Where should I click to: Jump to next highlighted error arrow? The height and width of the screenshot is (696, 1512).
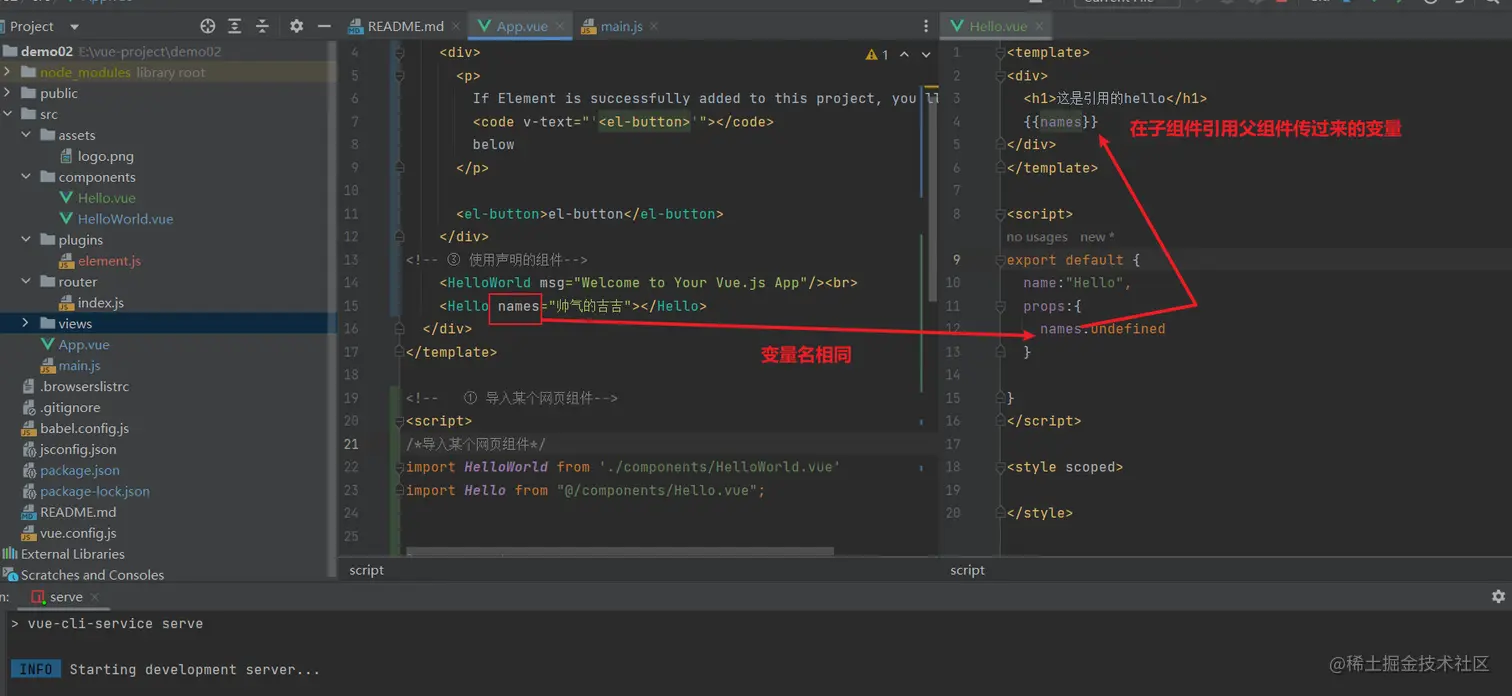pos(926,54)
